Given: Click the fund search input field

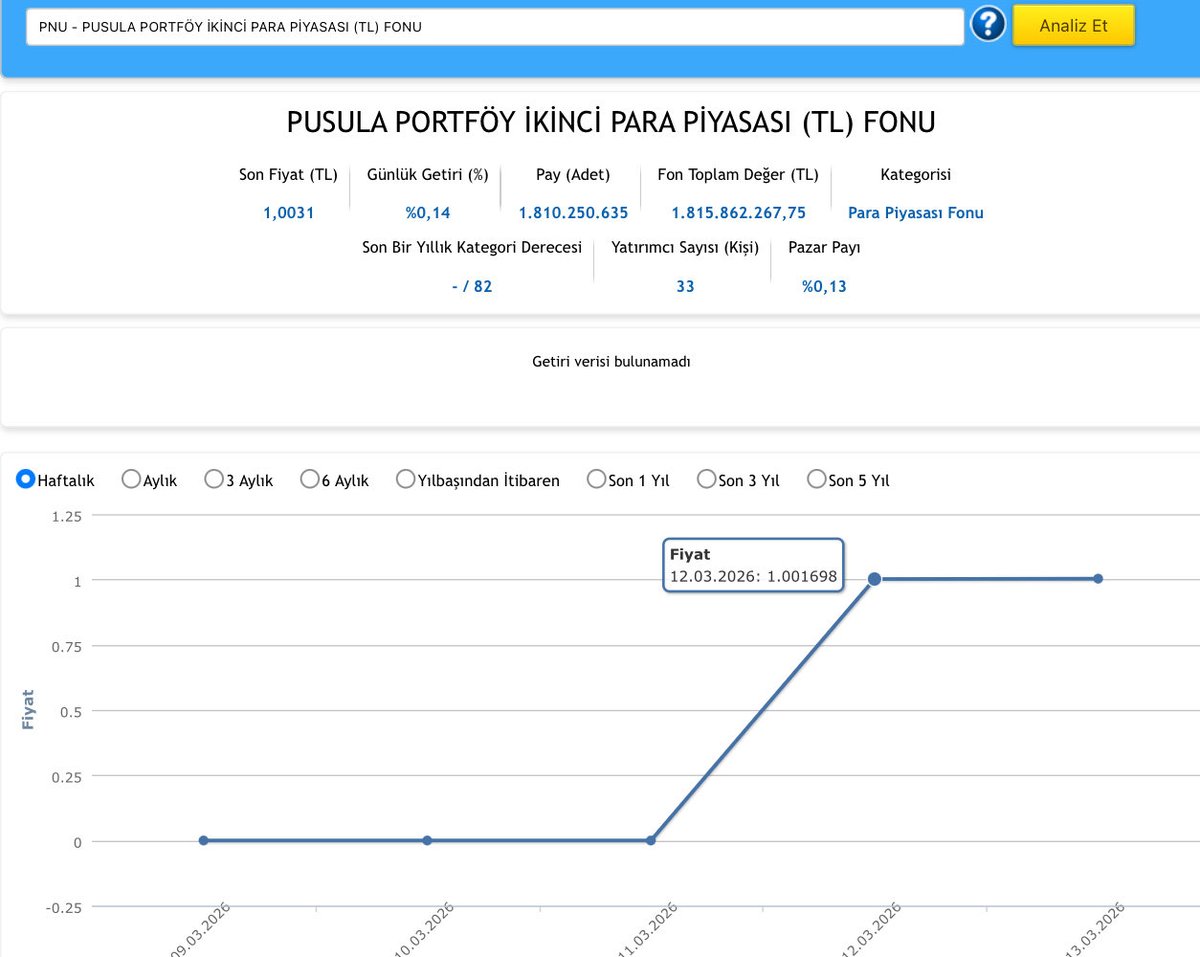Looking at the screenshot, I should [x=496, y=27].
